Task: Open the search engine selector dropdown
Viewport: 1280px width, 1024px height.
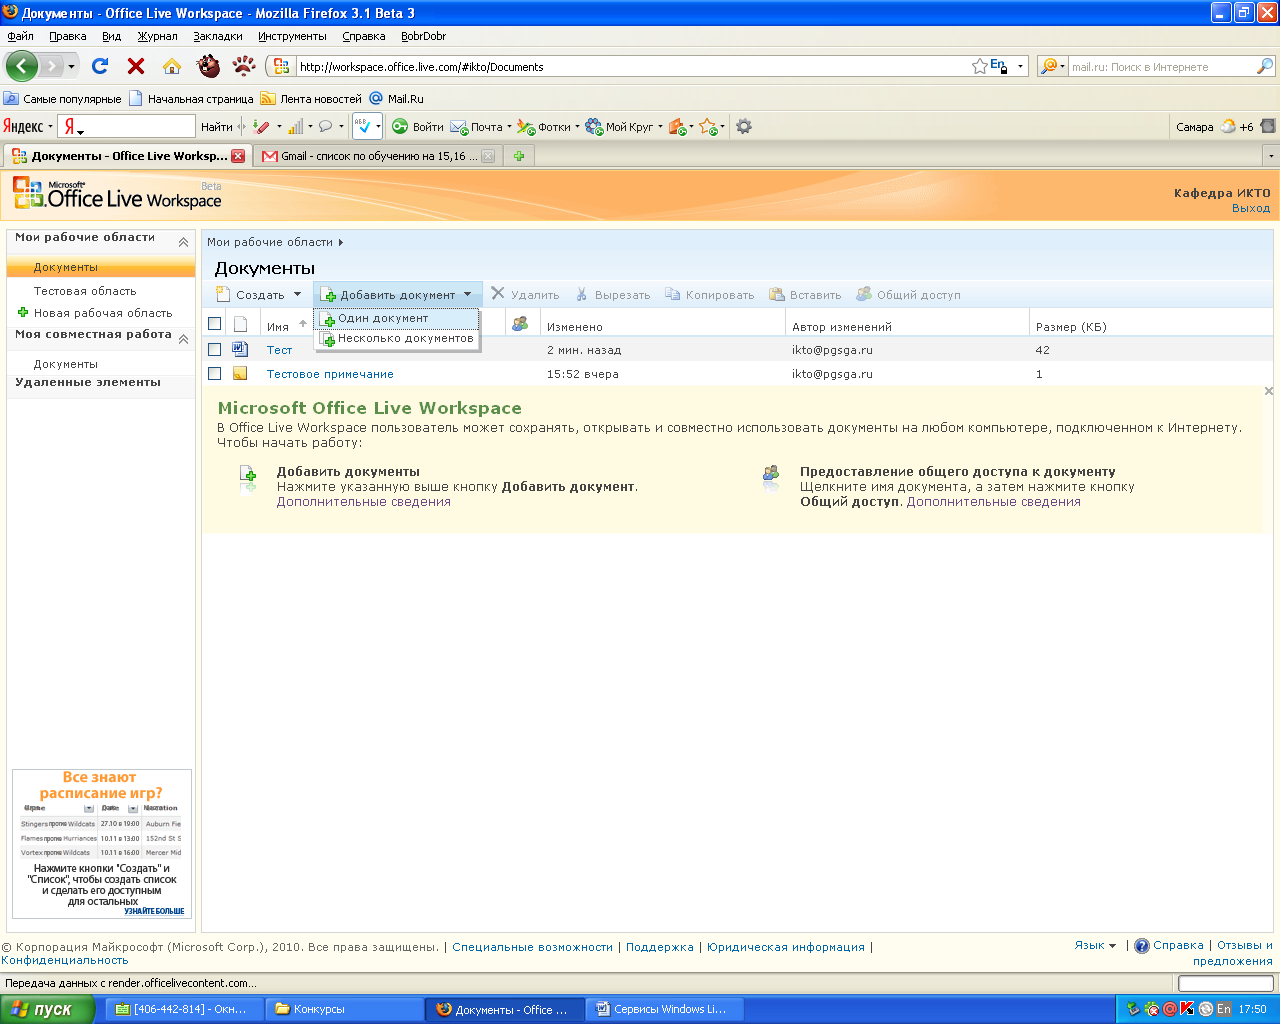Action: pyautogui.click(x=1052, y=66)
